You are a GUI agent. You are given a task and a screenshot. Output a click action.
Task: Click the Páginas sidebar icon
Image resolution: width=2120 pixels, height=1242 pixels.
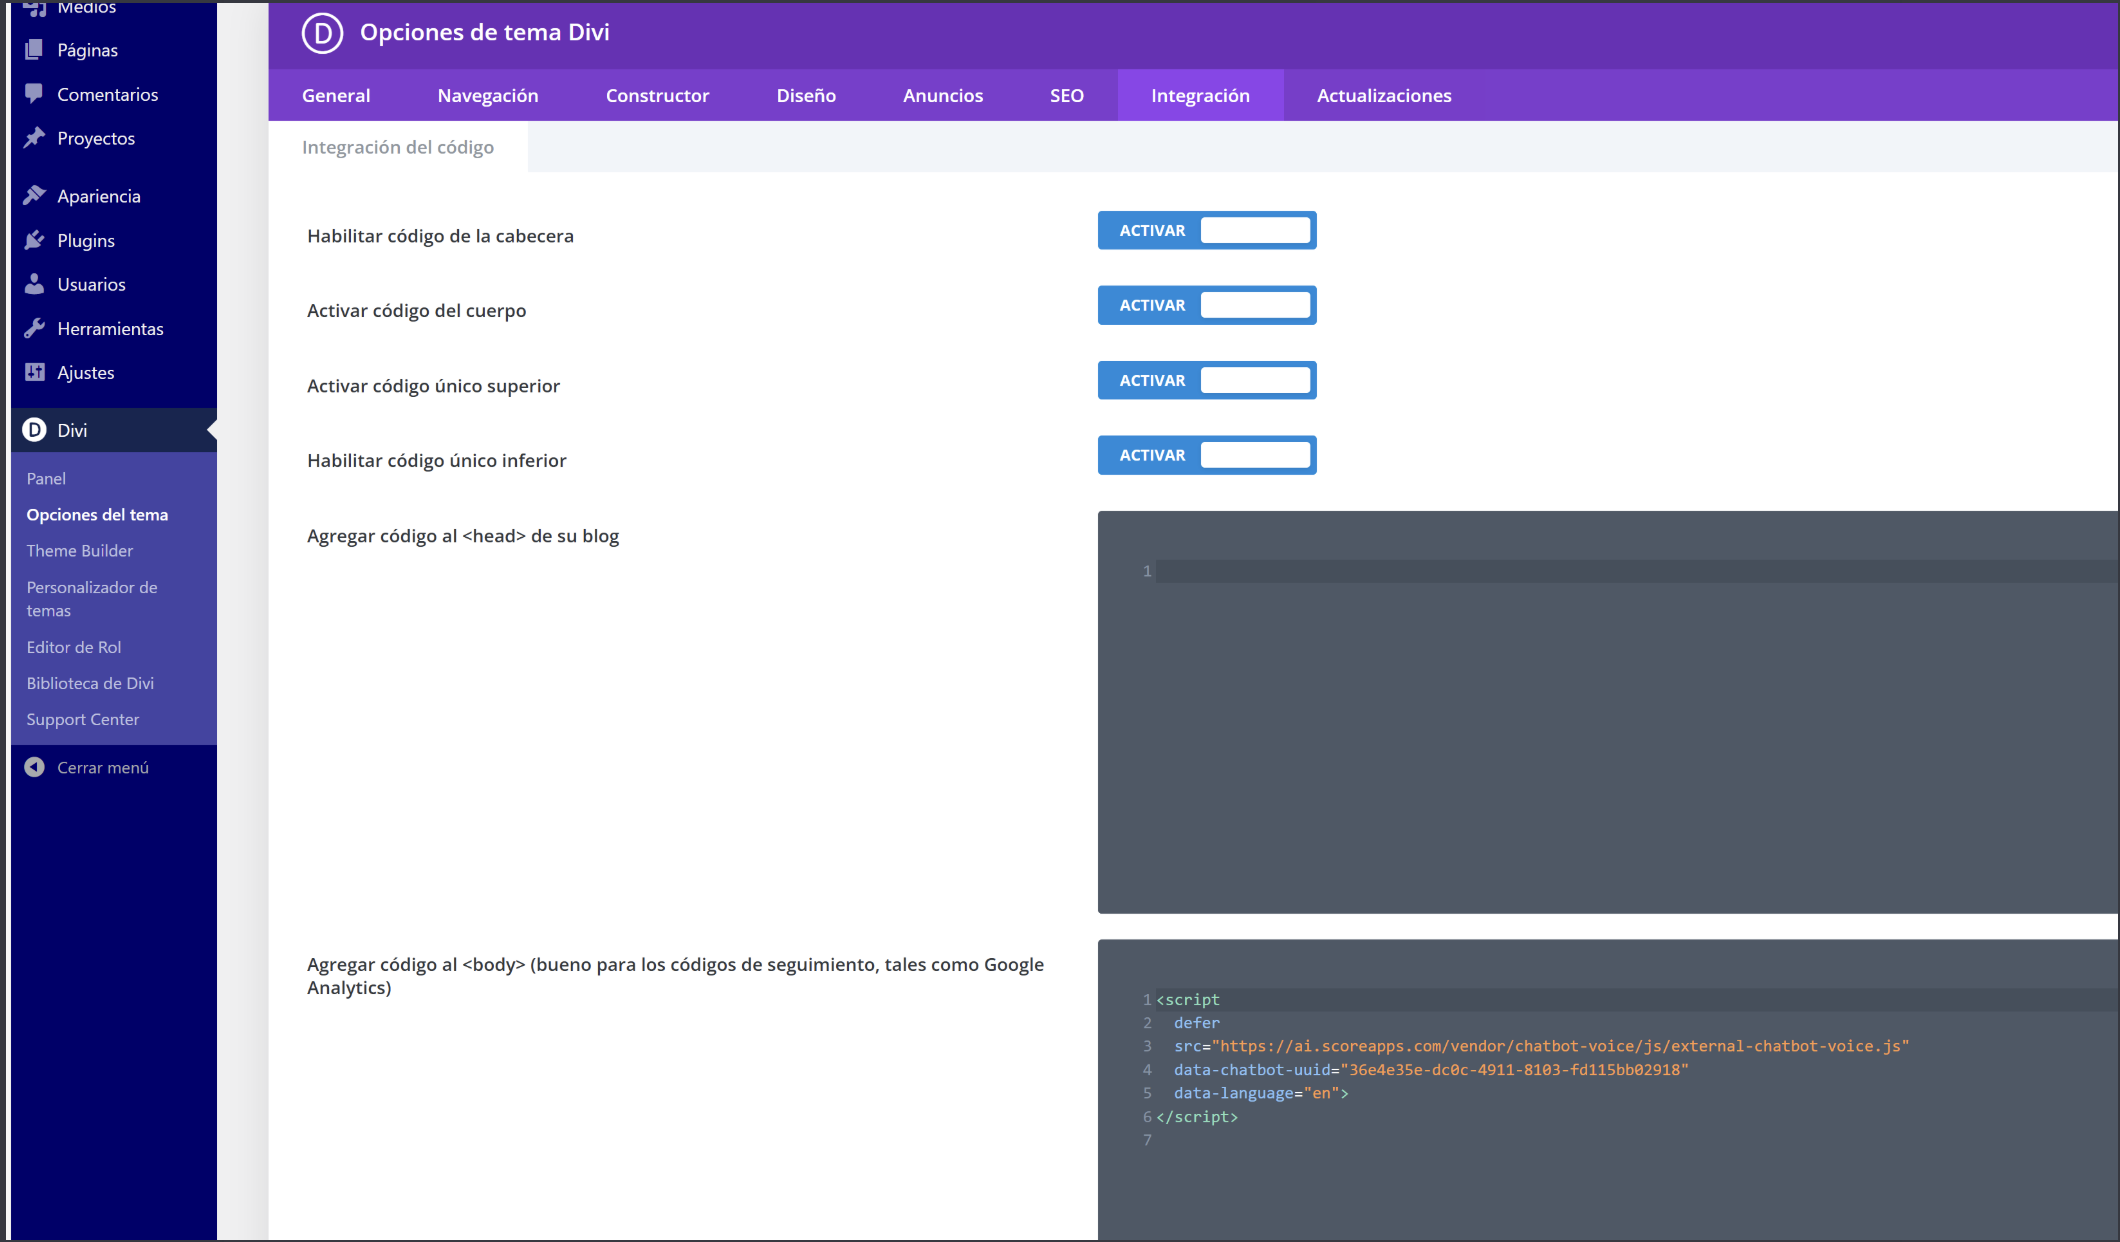point(34,49)
